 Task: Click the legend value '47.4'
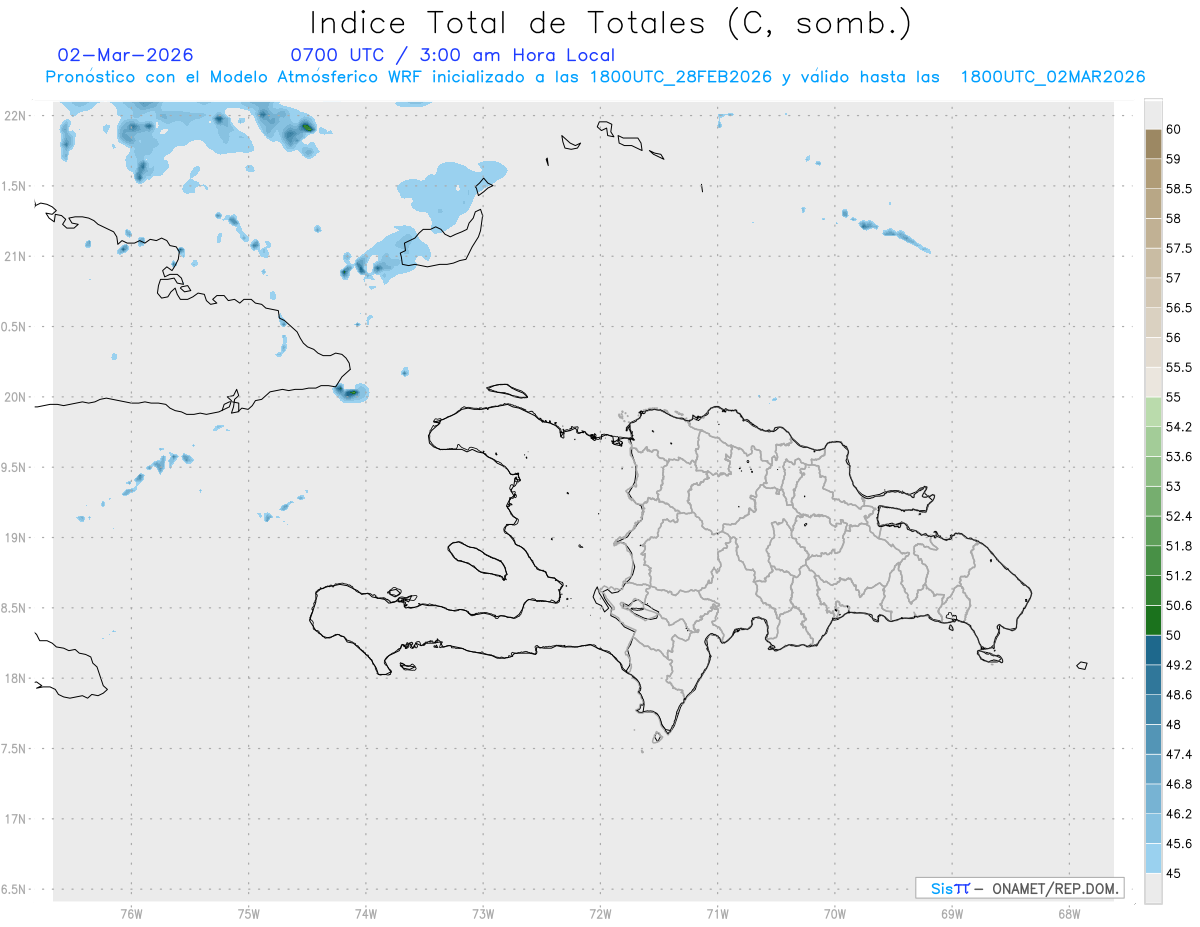pyautogui.click(x=1179, y=754)
